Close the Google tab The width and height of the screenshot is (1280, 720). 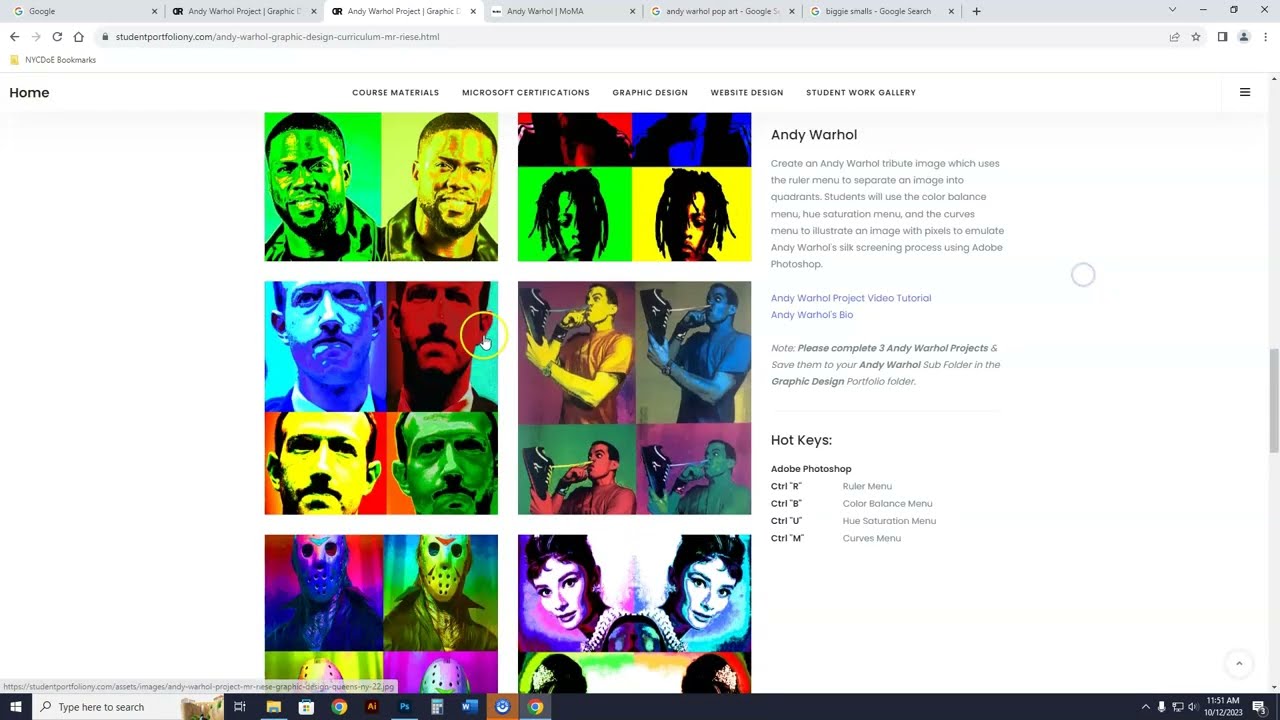(x=154, y=11)
